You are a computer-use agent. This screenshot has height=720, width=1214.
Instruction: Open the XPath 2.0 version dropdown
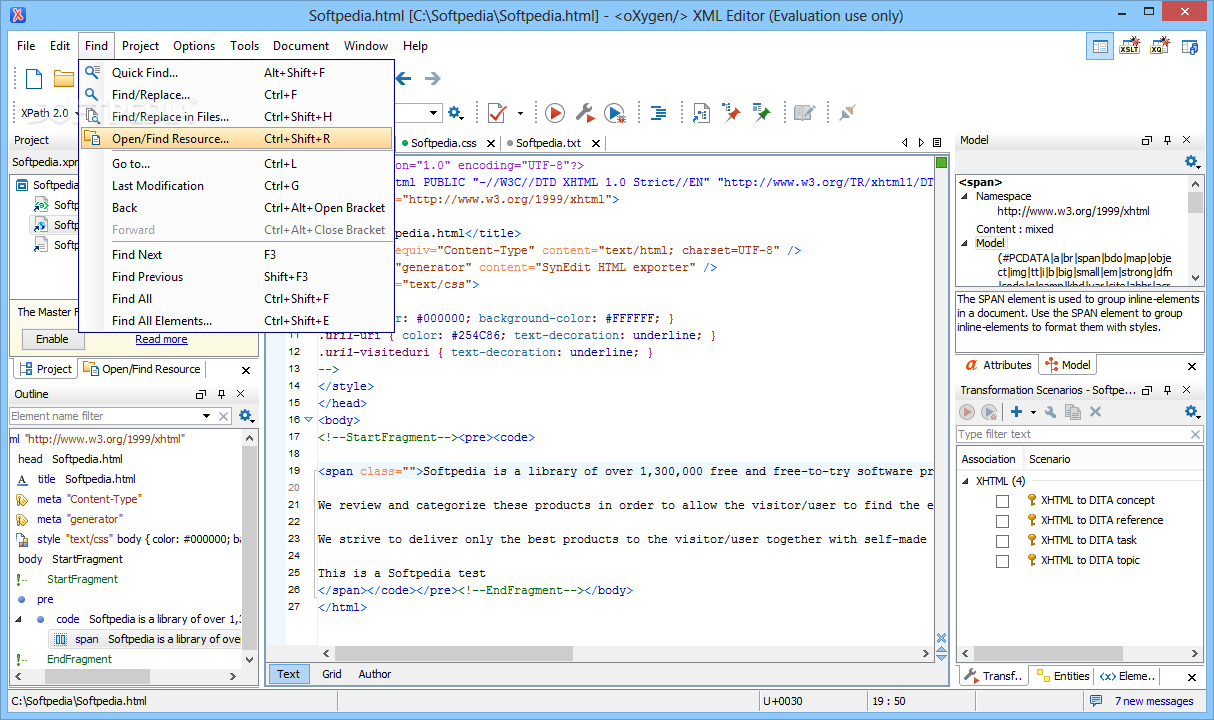pyautogui.click(x=77, y=113)
